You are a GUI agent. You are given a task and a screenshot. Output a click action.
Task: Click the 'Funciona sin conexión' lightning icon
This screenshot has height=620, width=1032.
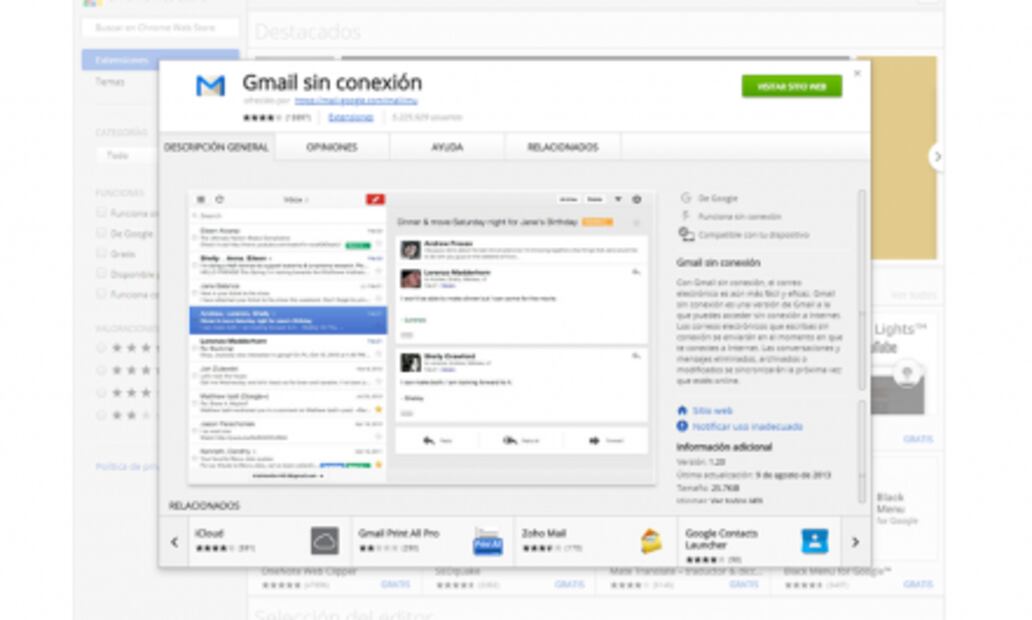pyautogui.click(x=684, y=214)
